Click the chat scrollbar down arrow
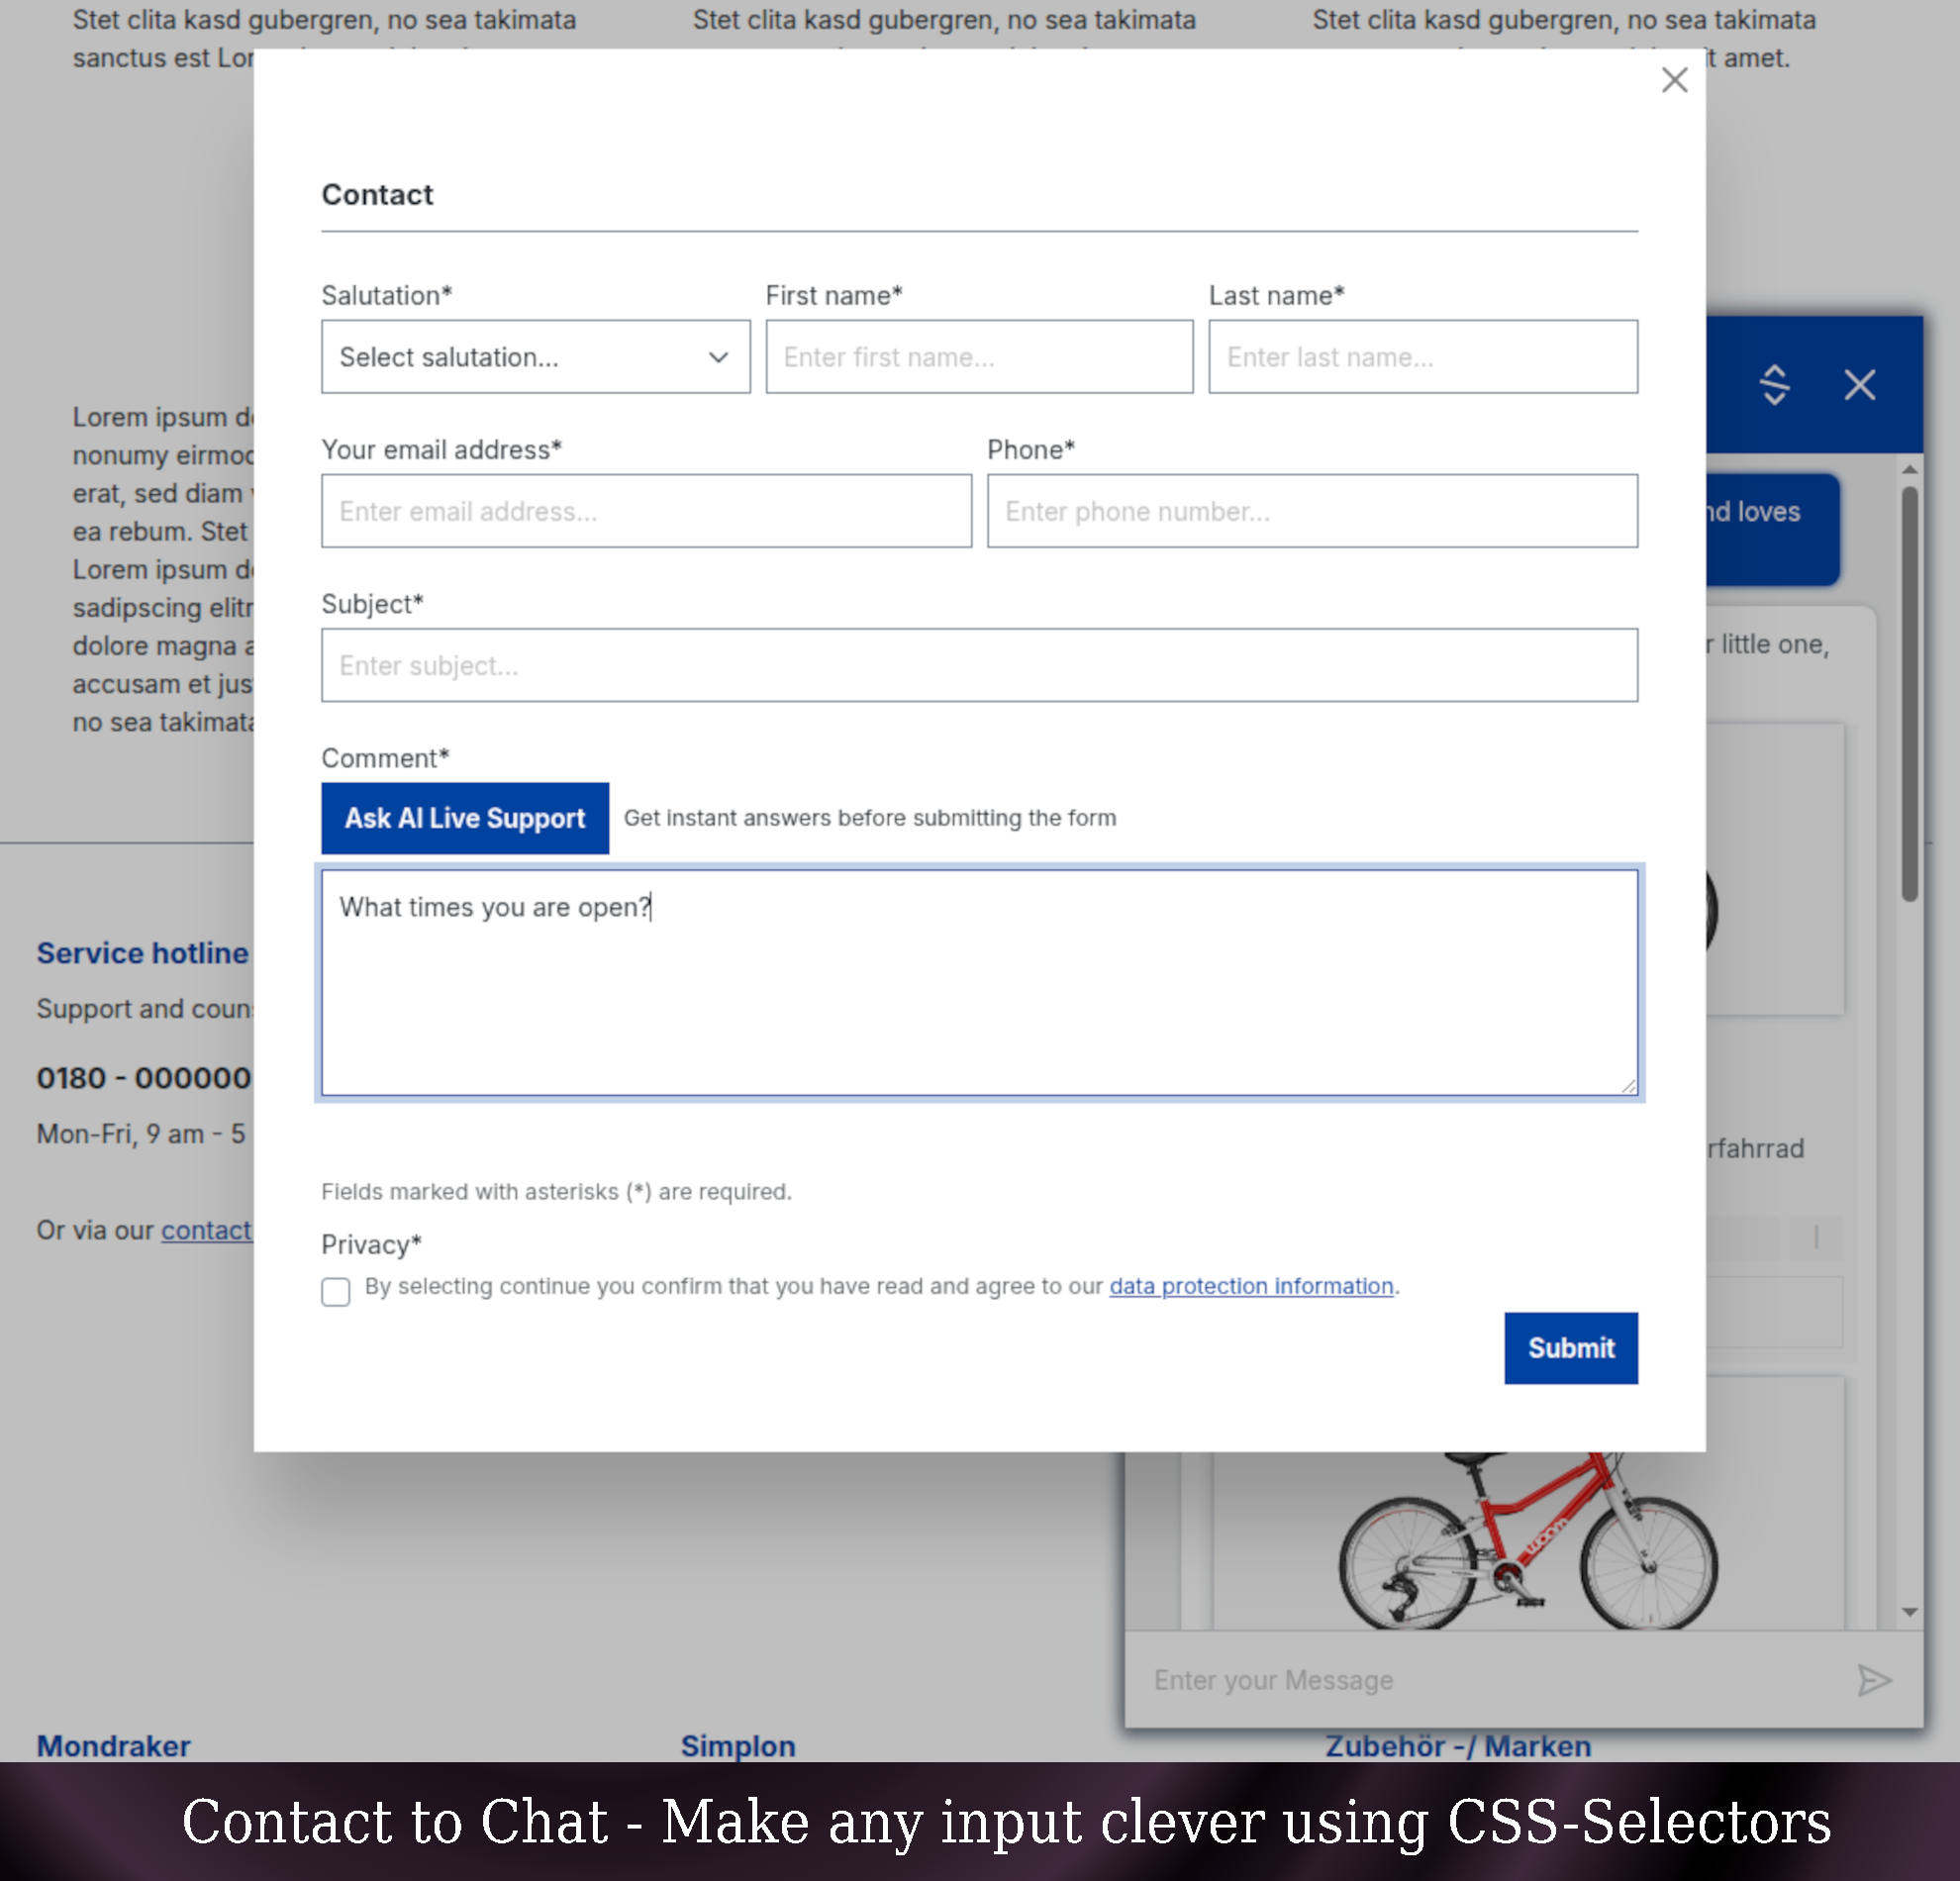This screenshot has width=1960, height=1881. pyautogui.click(x=1909, y=1612)
